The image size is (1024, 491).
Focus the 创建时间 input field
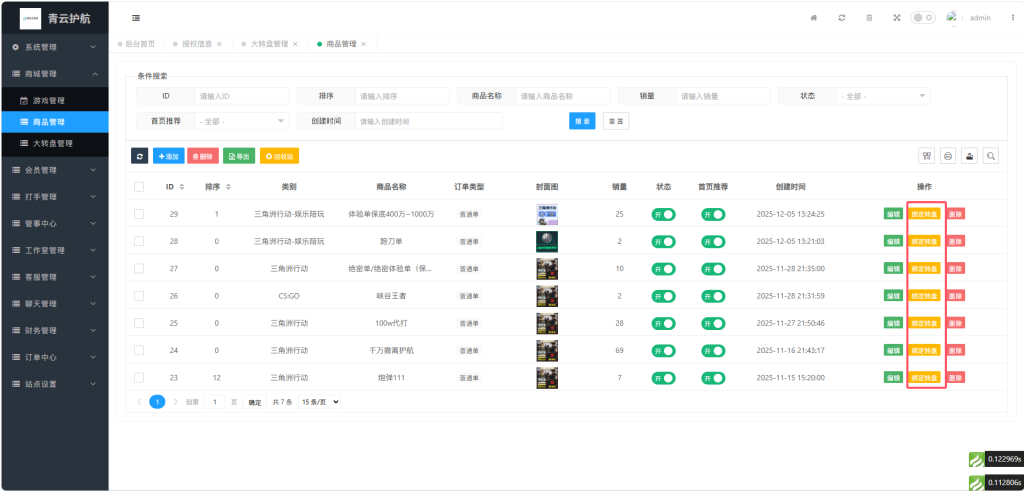[429, 121]
